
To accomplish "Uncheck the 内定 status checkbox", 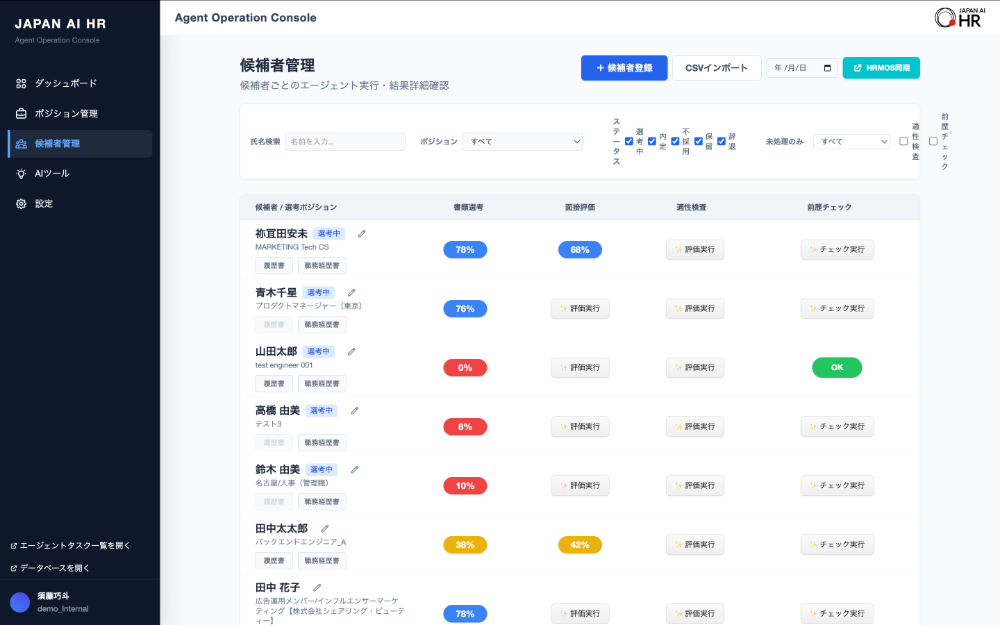I will [651, 142].
